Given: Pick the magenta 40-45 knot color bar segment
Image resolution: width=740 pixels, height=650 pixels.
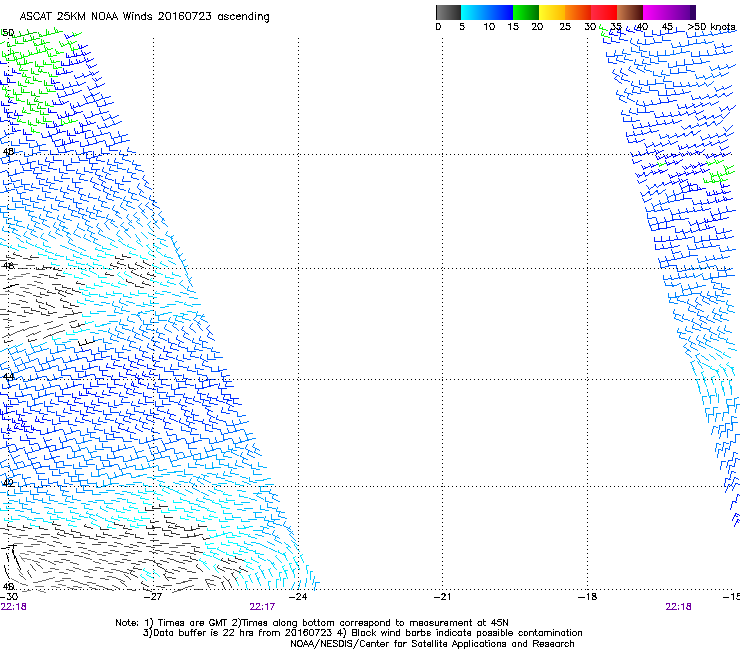Looking at the screenshot, I should [x=656, y=12].
